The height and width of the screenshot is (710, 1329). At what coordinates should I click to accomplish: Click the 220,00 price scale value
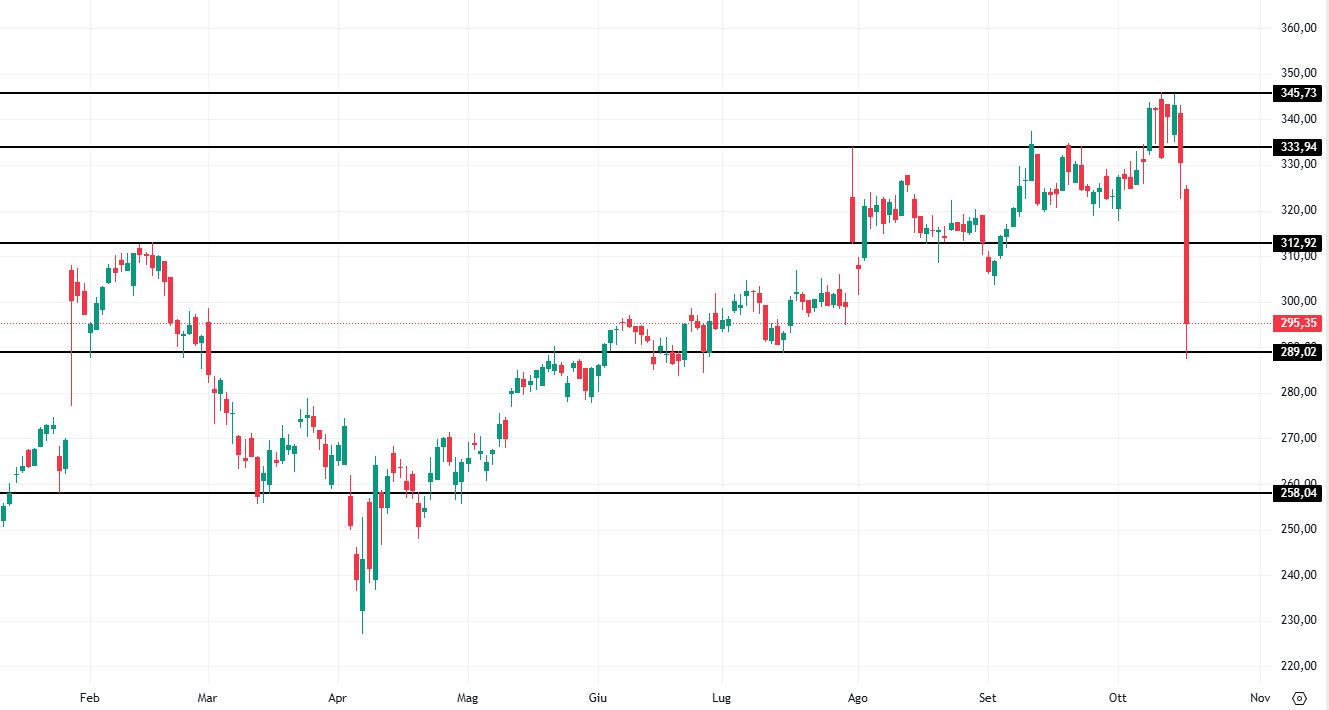coord(1298,666)
